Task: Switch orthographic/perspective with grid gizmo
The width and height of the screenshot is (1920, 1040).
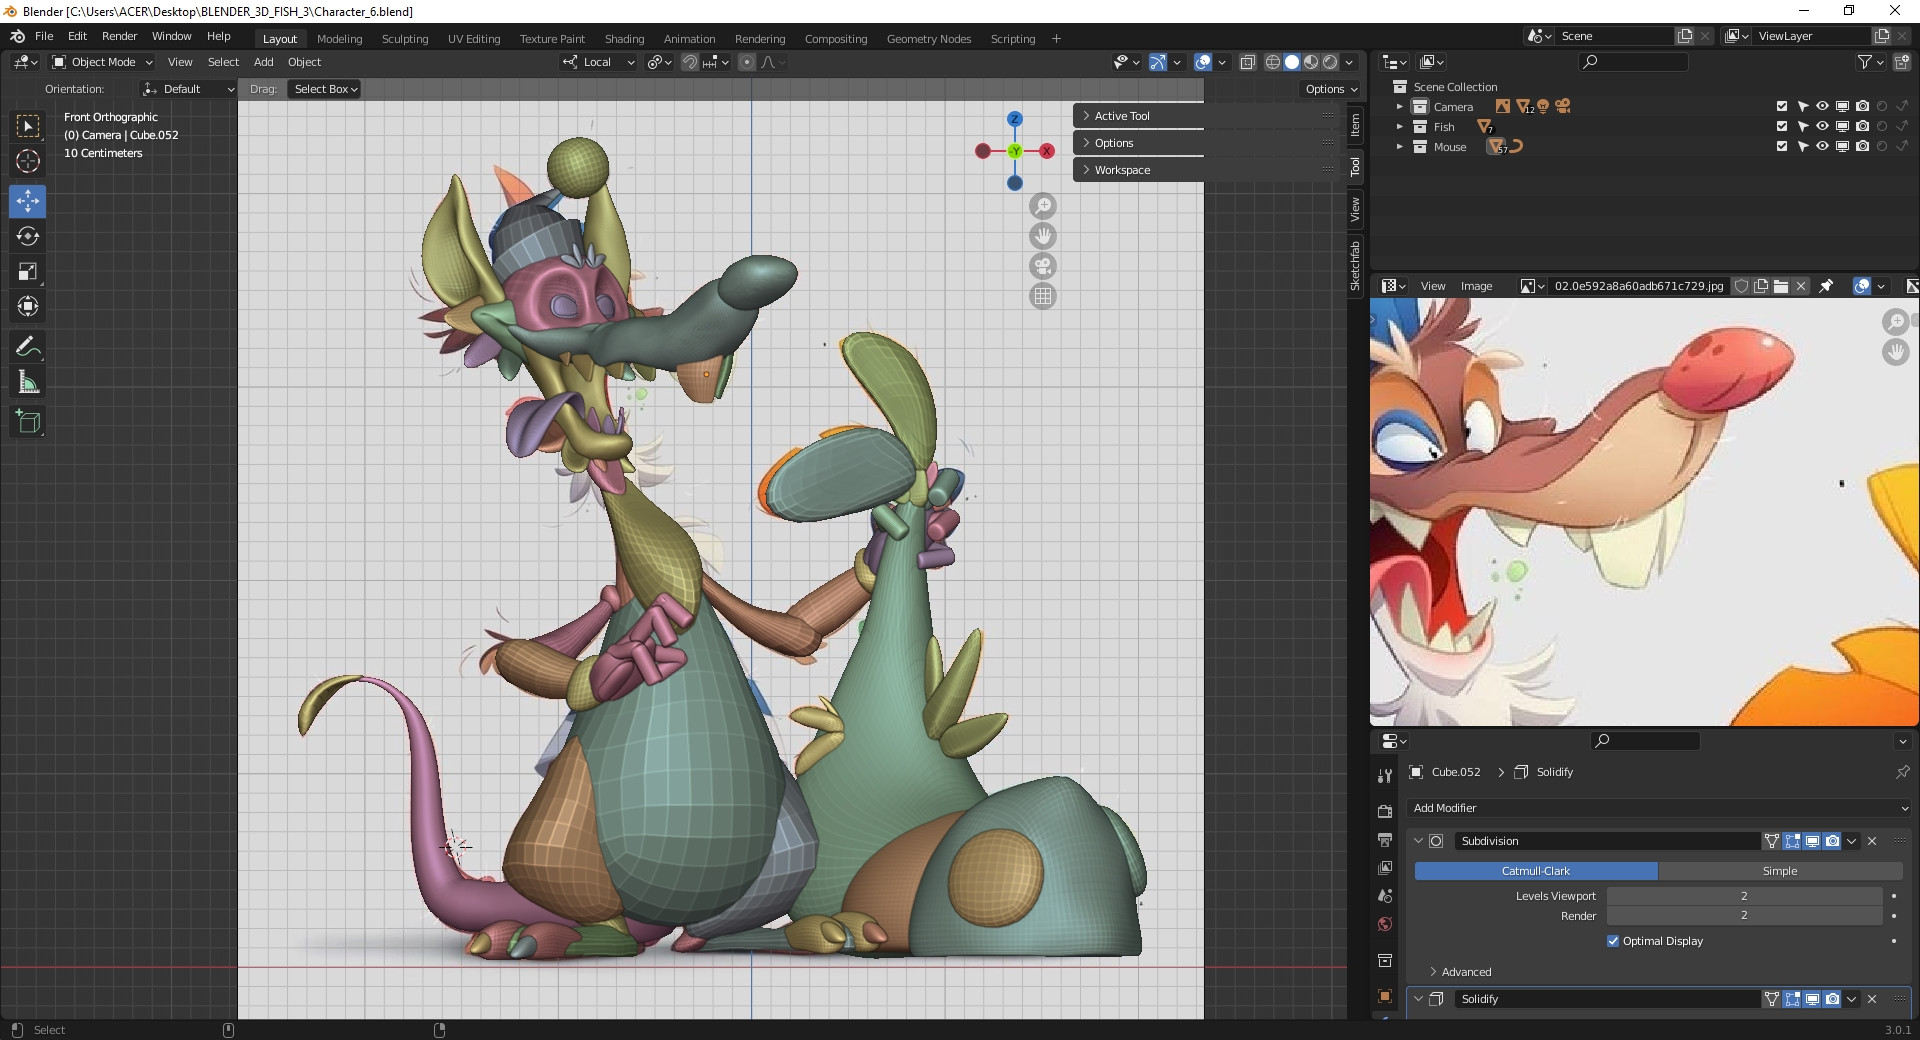Action: (1043, 296)
